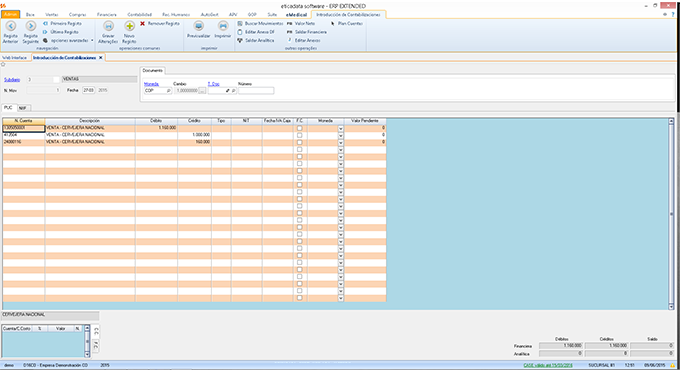This screenshot has height=370, width=680.
Task: Go to next record with Registo Seguinte
Action: pyautogui.click(x=31, y=33)
